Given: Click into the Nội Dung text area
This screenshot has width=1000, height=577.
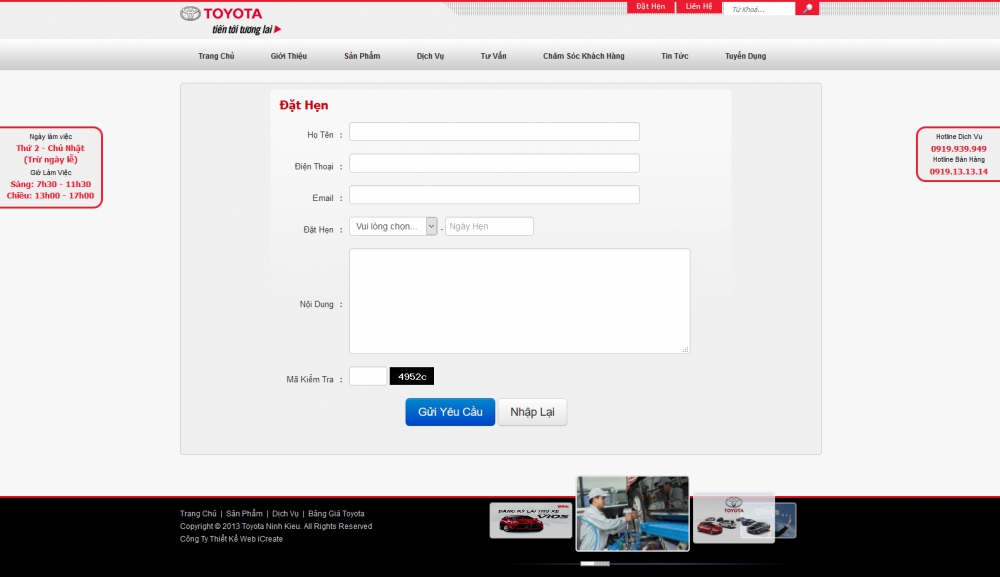Looking at the screenshot, I should point(519,301).
